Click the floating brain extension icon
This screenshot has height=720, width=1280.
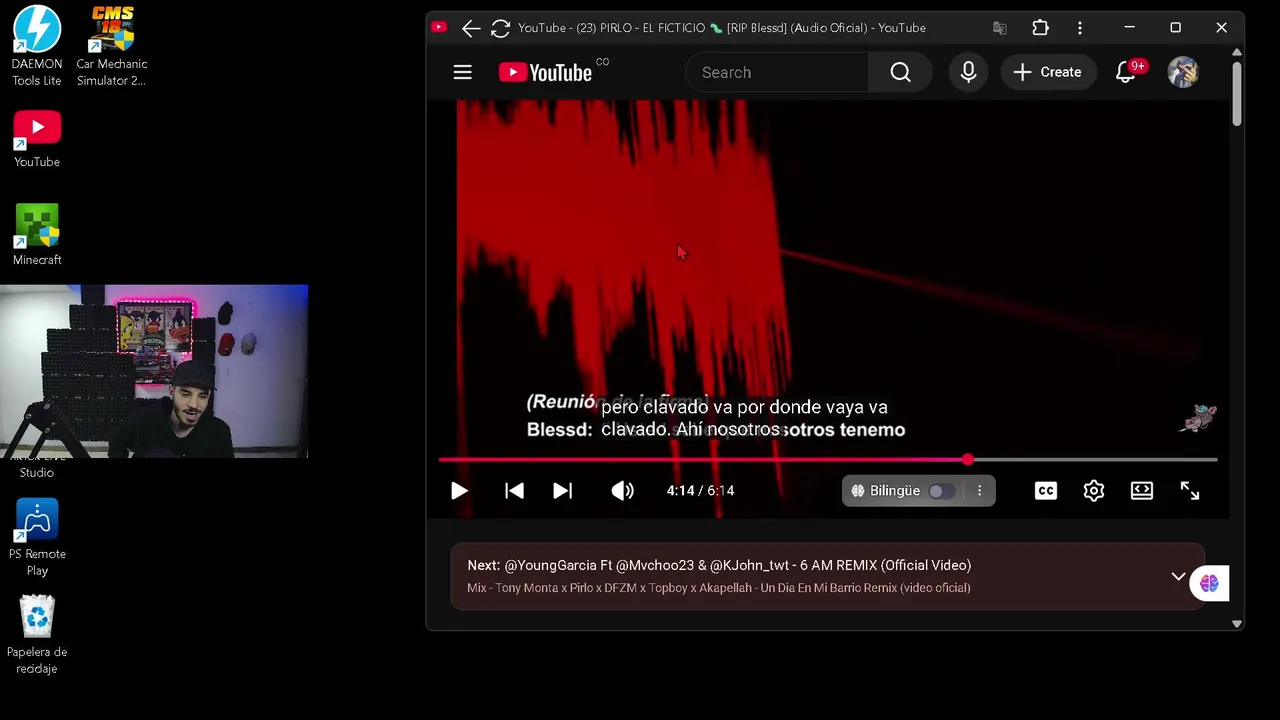[x=1209, y=584]
